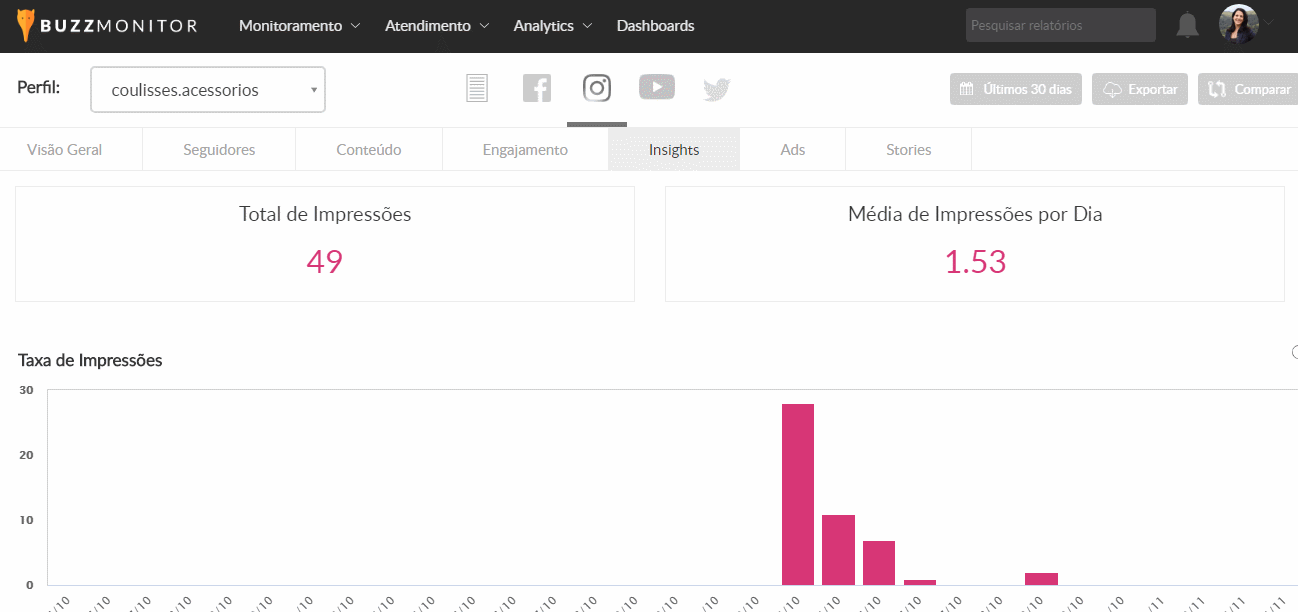Click the Buzzmonitor logo icon
Viewport: 1298px width, 612px height.
point(27,26)
